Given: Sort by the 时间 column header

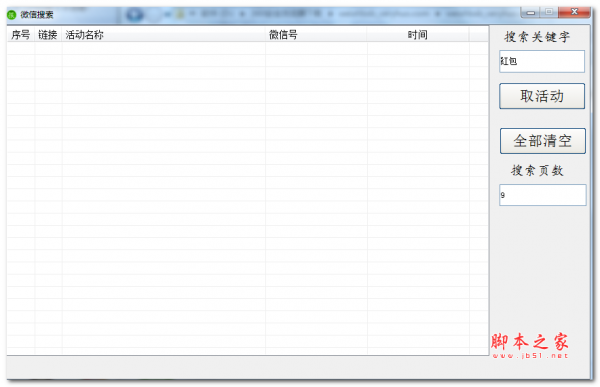Looking at the screenshot, I should coord(418,35).
